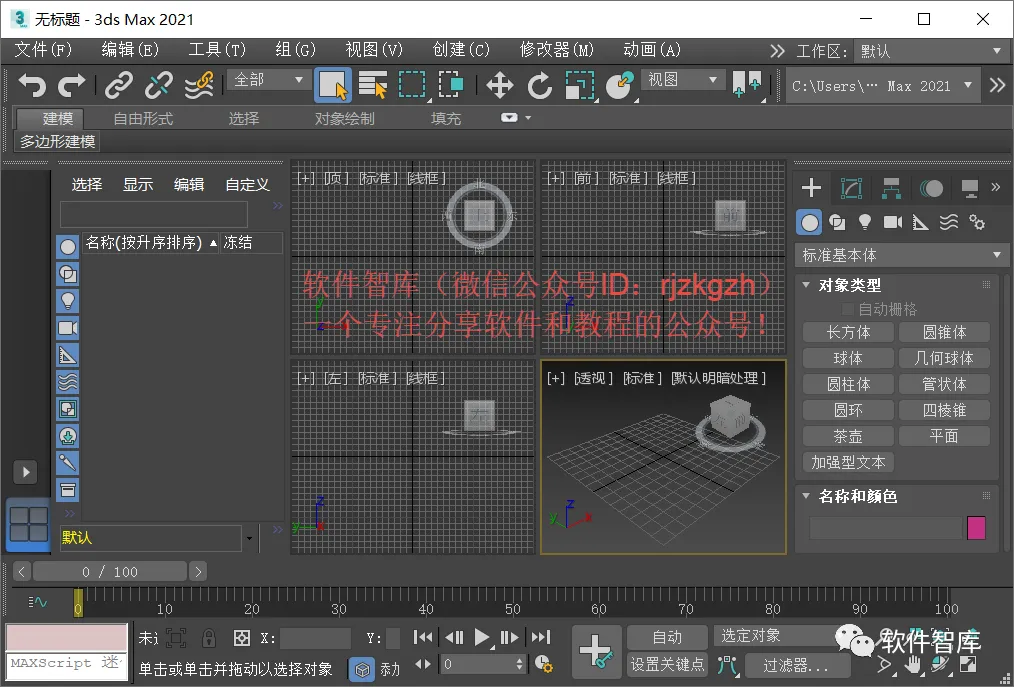Open the 标准基本体 dropdown
Image resolution: width=1014 pixels, height=687 pixels.
[x=901, y=256]
